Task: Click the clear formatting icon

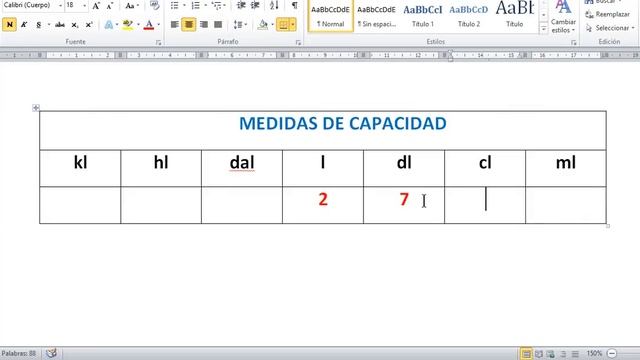Action: click(154, 5)
